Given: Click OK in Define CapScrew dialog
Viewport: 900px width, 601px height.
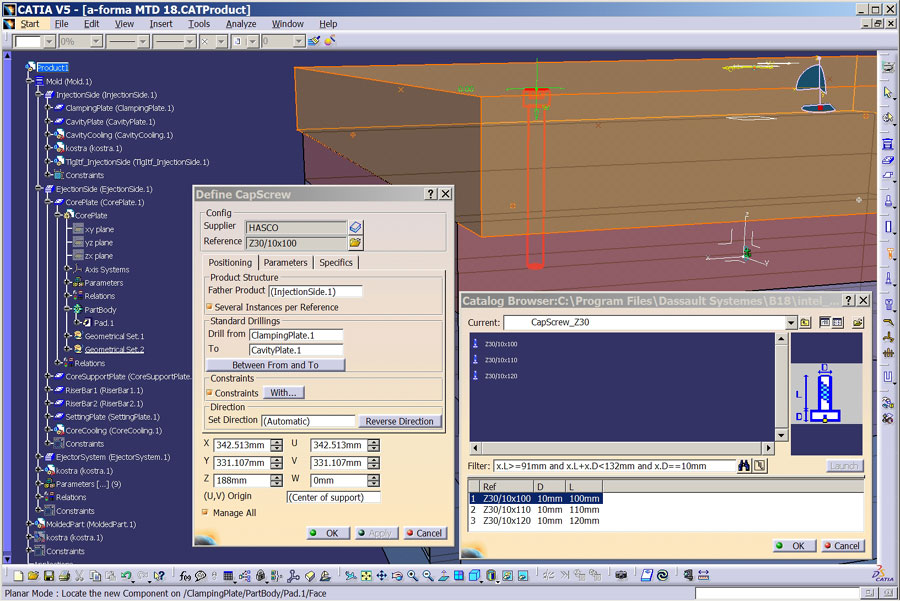Looking at the screenshot, I should 328,533.
